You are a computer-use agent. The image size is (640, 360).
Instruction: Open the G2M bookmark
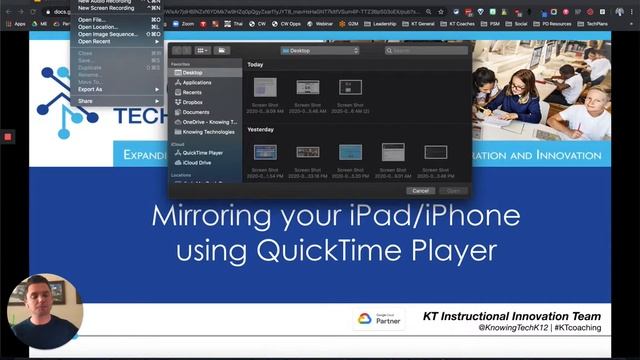[349, 24]
